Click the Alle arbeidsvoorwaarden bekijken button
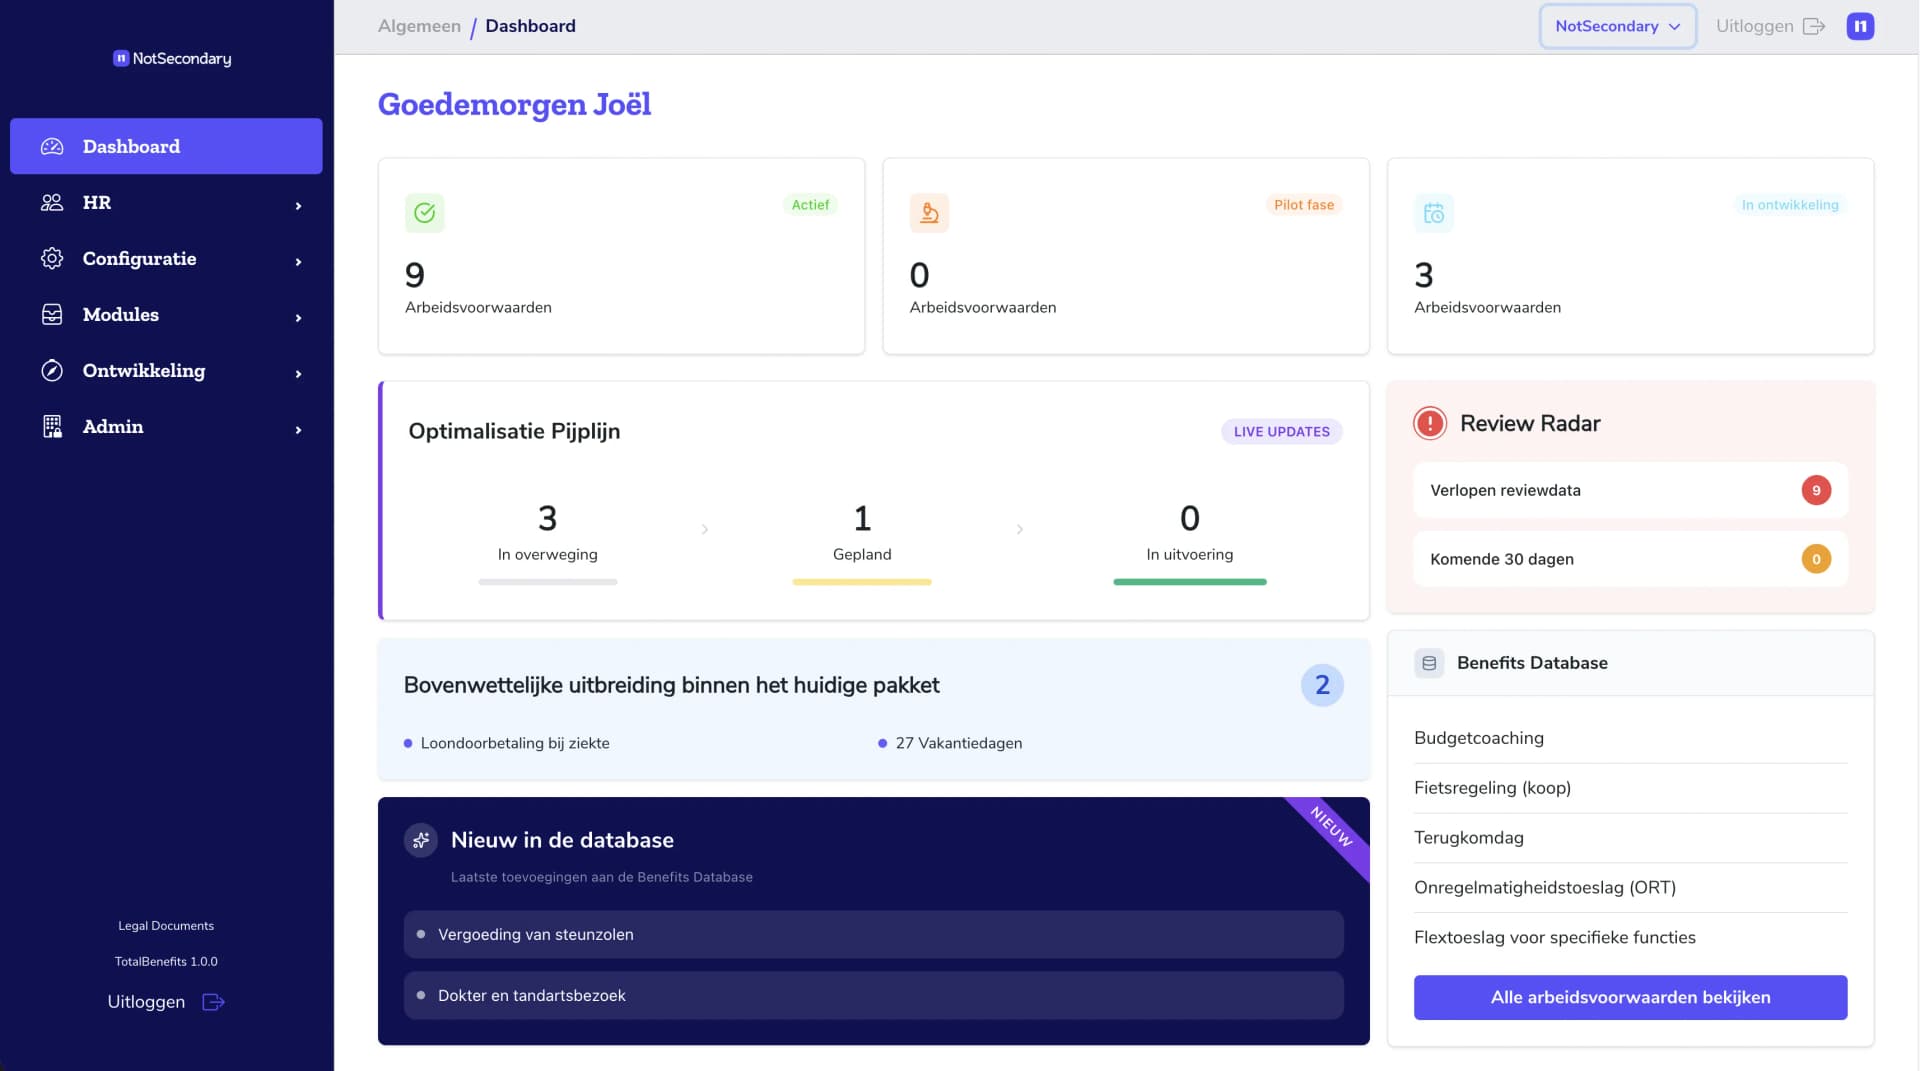Image resolution: width=1920 pixels, height=1071 pixels. [x=1629, y=997]
